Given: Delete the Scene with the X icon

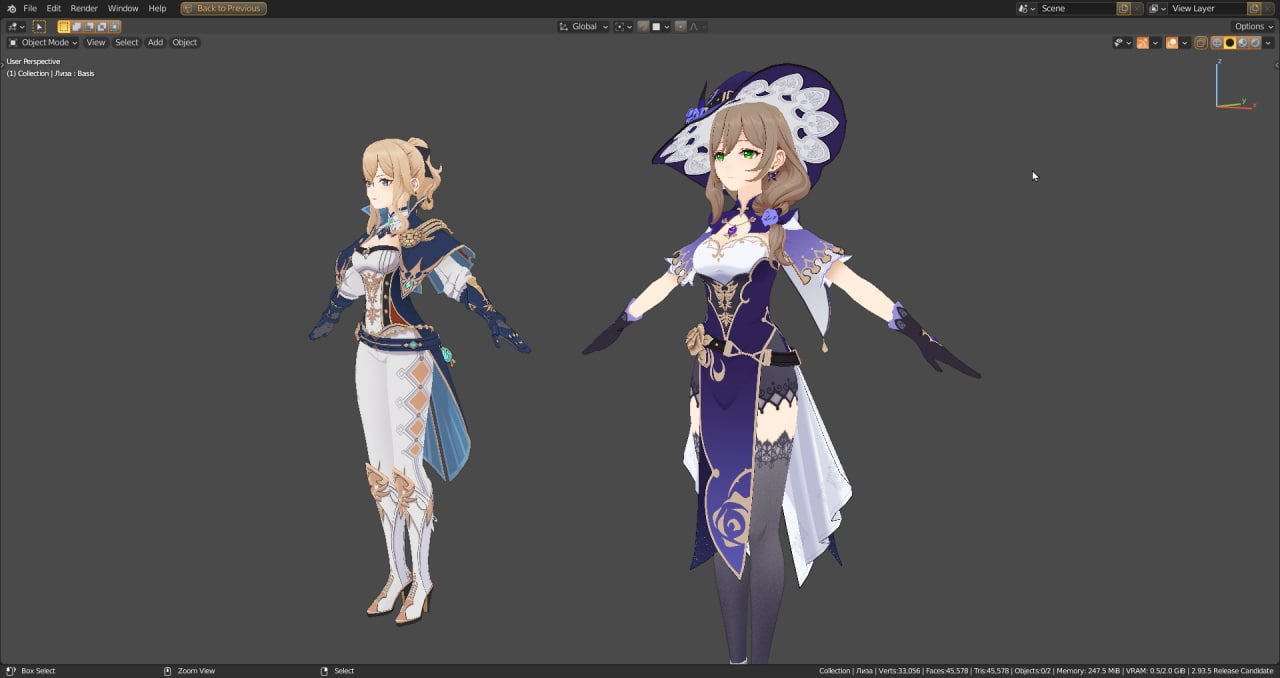Looking at the screenshot, I should (1137, 8).
